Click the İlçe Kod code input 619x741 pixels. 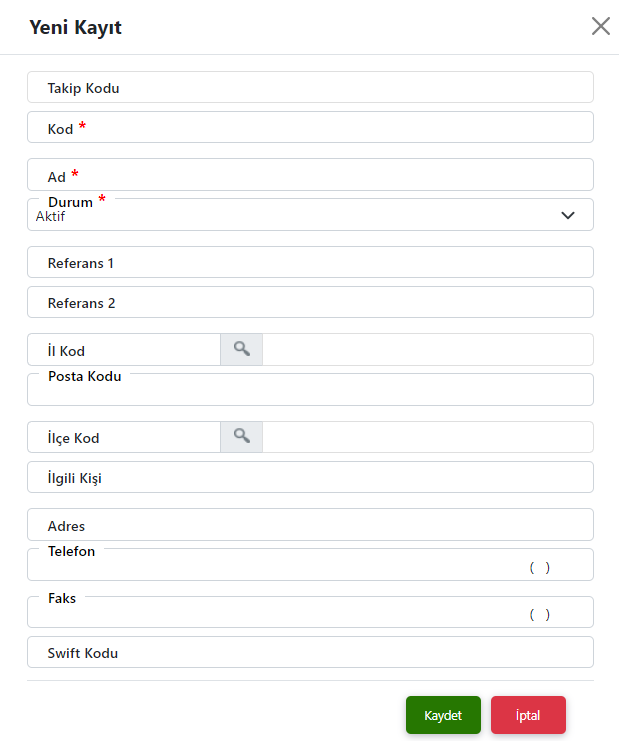pos(124,437)
